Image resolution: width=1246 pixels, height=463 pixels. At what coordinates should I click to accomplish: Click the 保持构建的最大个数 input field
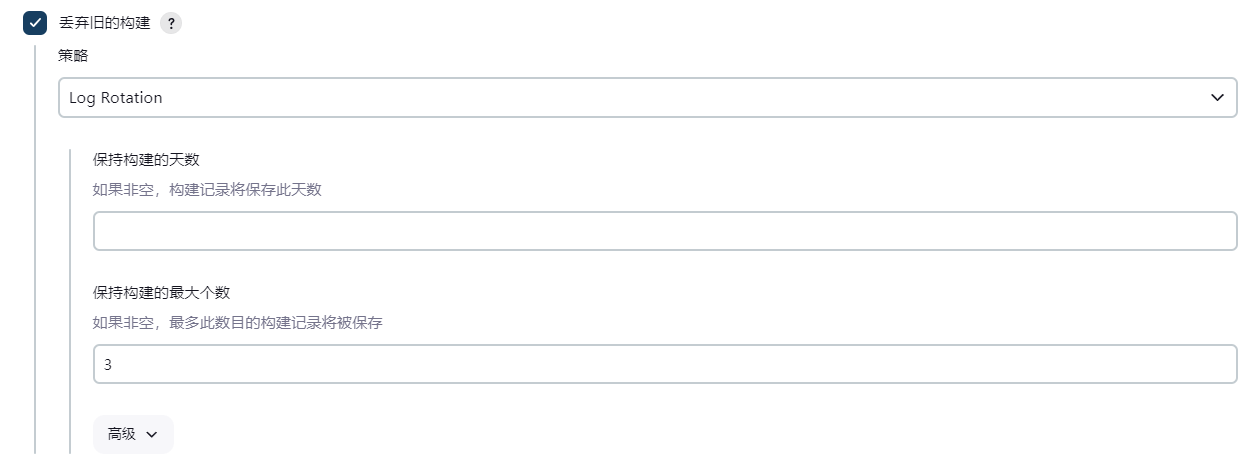click(x=664, y=365)
